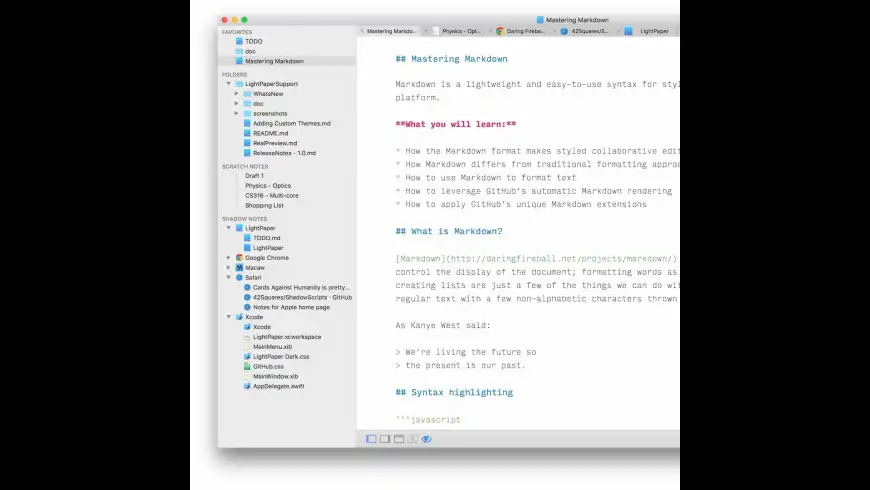Screen dimensions: 870x490
Task: Click the '**What you will learn:**' line
Action: point(456,124)
